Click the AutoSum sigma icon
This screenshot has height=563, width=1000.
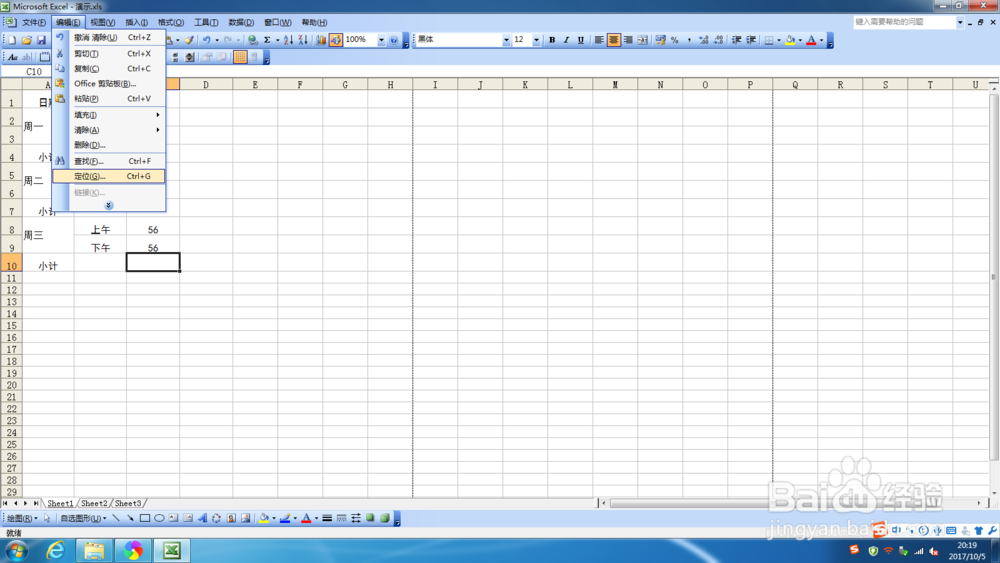[x=267, y=40]
